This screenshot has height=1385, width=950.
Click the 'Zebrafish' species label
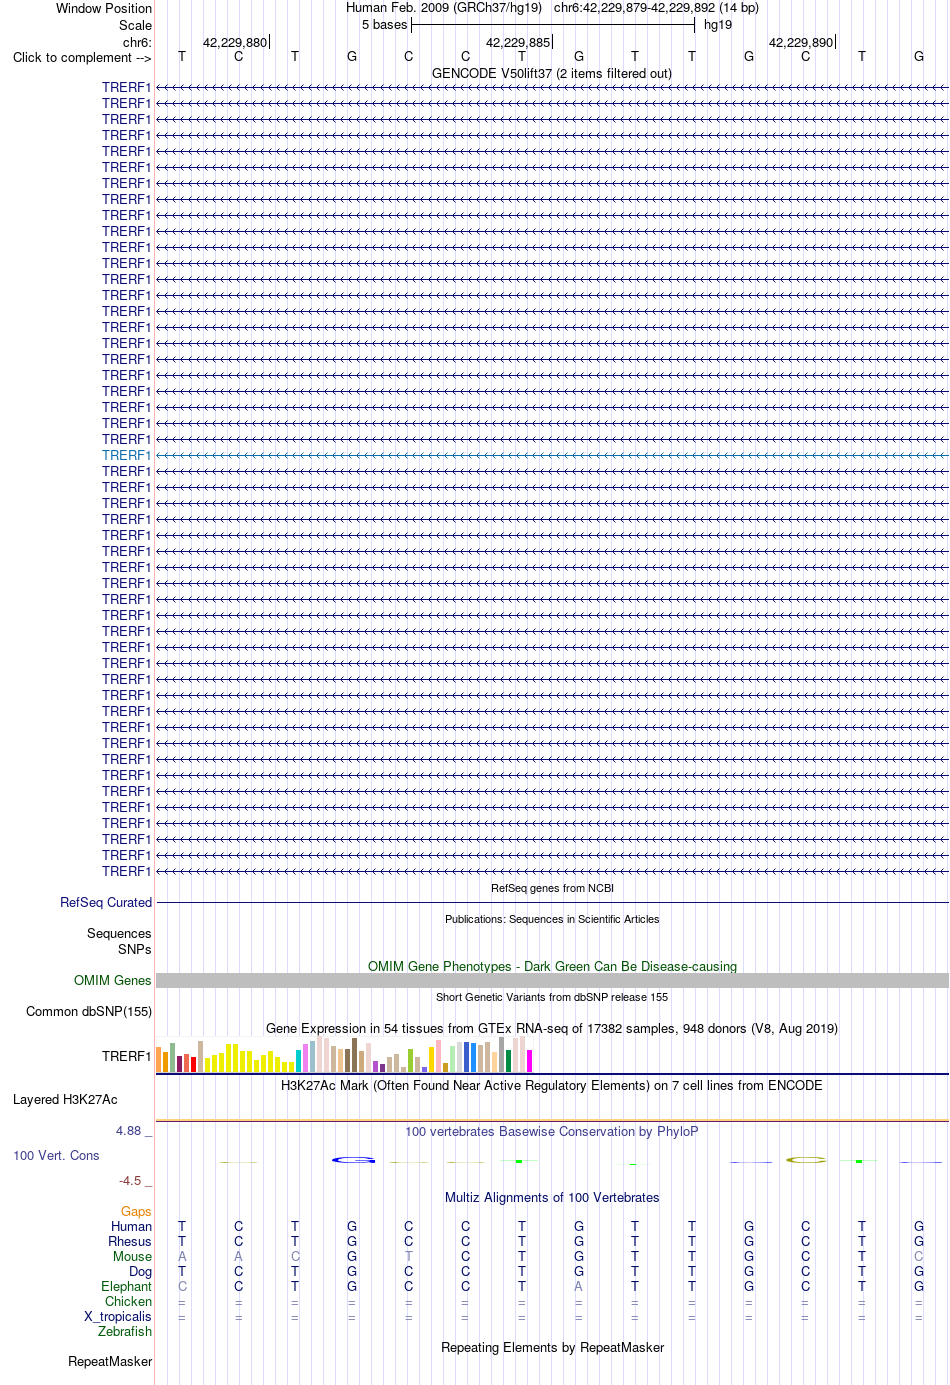[125, 1331]
